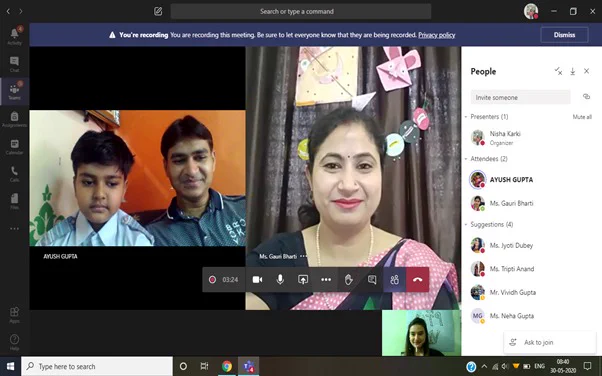
Task: Click the AYUSH GUPTA video feed
Action: 137,178
